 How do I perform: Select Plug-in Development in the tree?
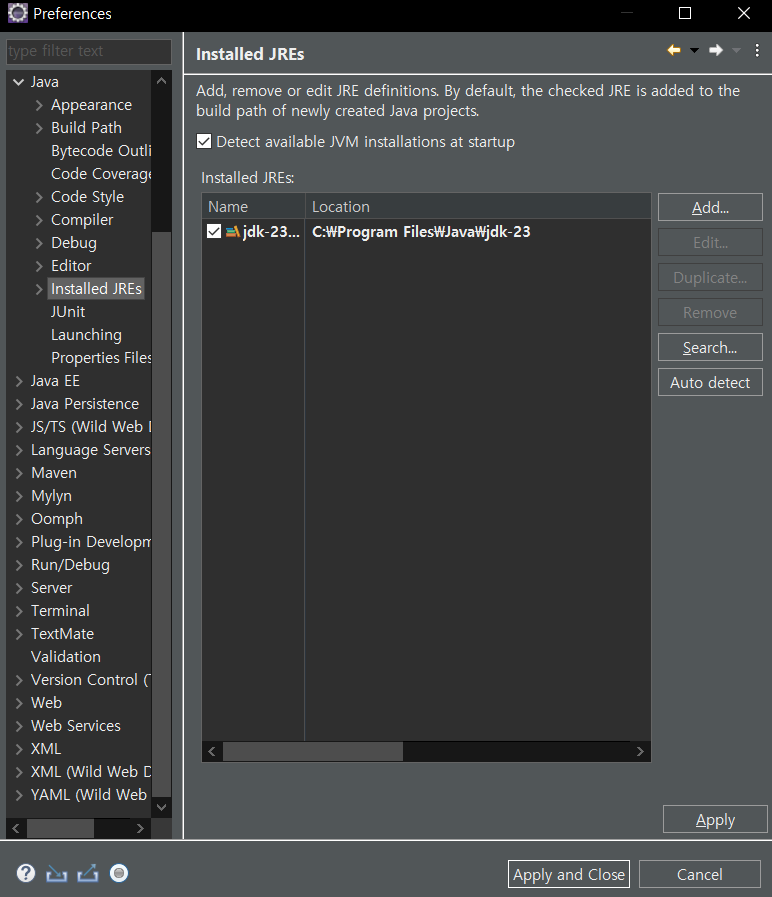click(x=90, y=542)
